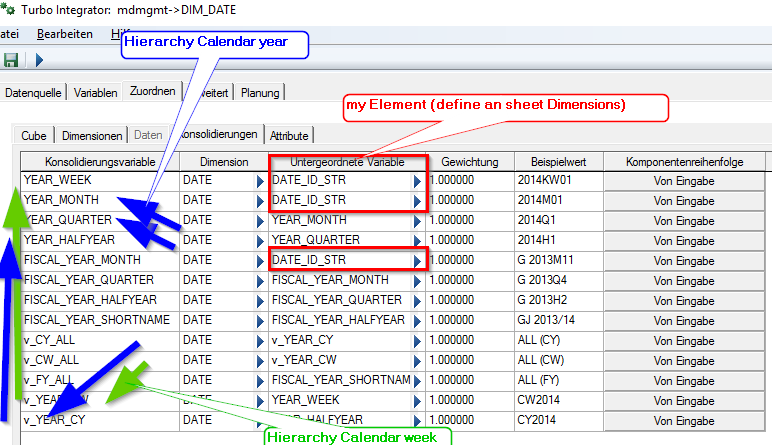Expand DATE_ID_STR dropdown in FISCAL_YEAR_MONTH row
Image resolution: width=772 pixels, height=445 pixels.
(418, 260)
